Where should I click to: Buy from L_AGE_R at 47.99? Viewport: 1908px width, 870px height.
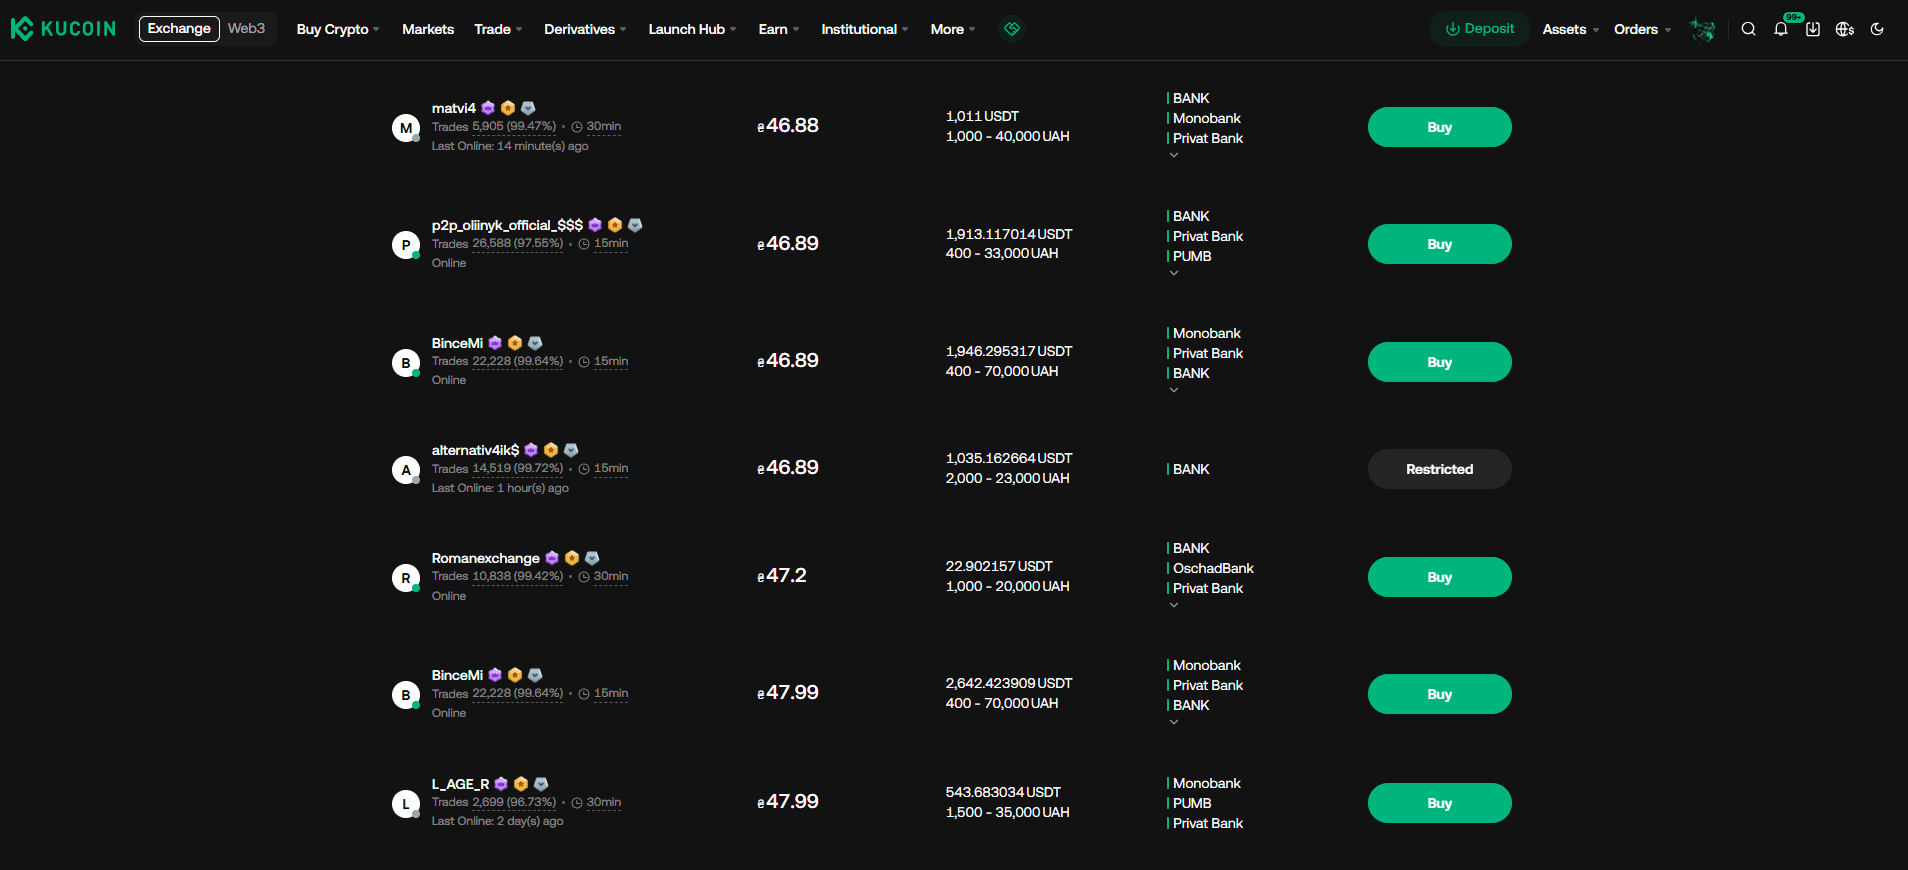[x=1439, y=803]
